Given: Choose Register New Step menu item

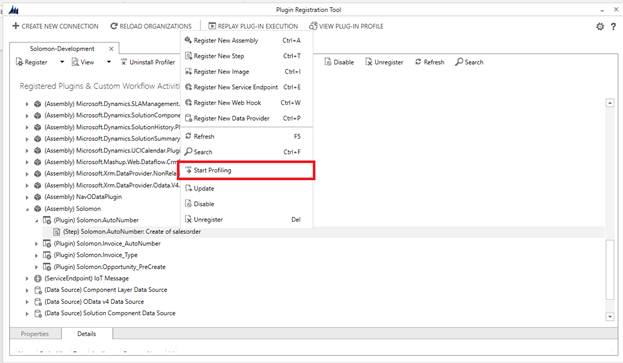Looking at the screenshot, I should [x=246, y=56].
